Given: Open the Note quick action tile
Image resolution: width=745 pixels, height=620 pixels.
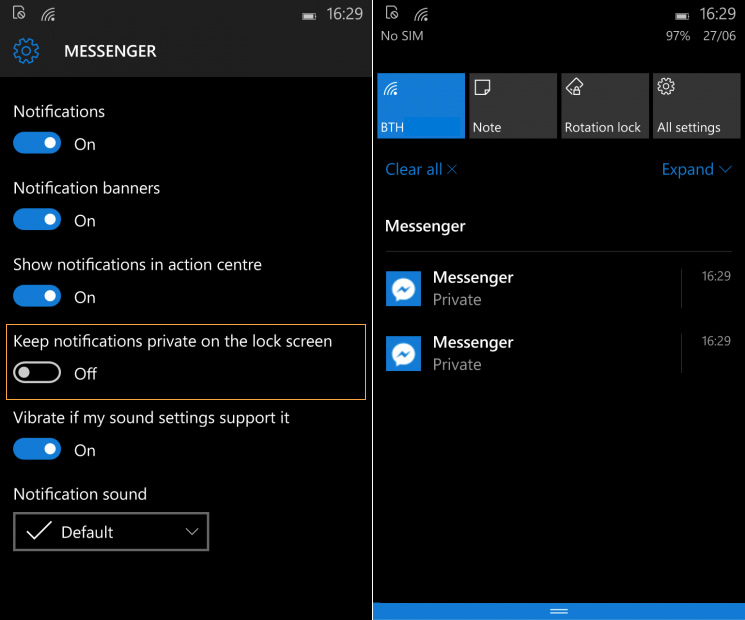Looking at the screenshot, I should tap(513, 105).
